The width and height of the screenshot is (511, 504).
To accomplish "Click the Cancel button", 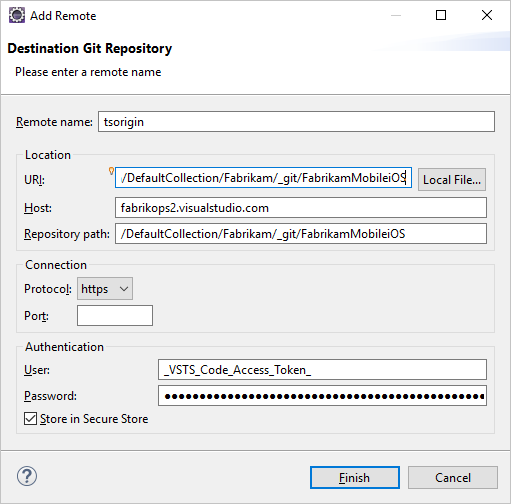I will point(453,478).
